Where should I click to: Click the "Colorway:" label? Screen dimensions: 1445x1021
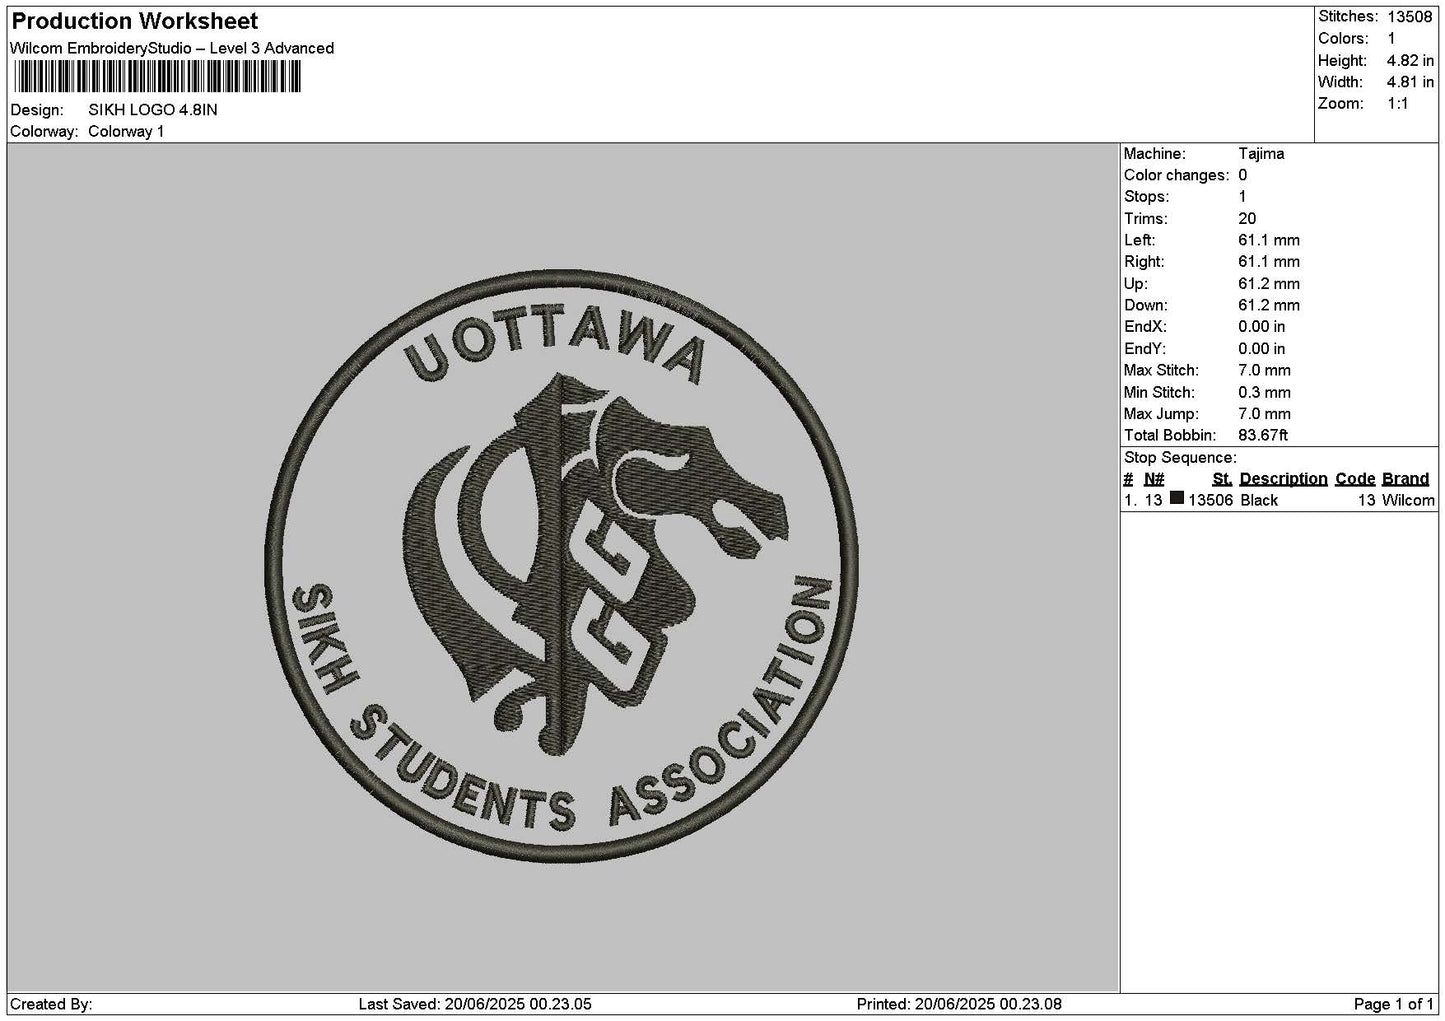click(44, 132)
